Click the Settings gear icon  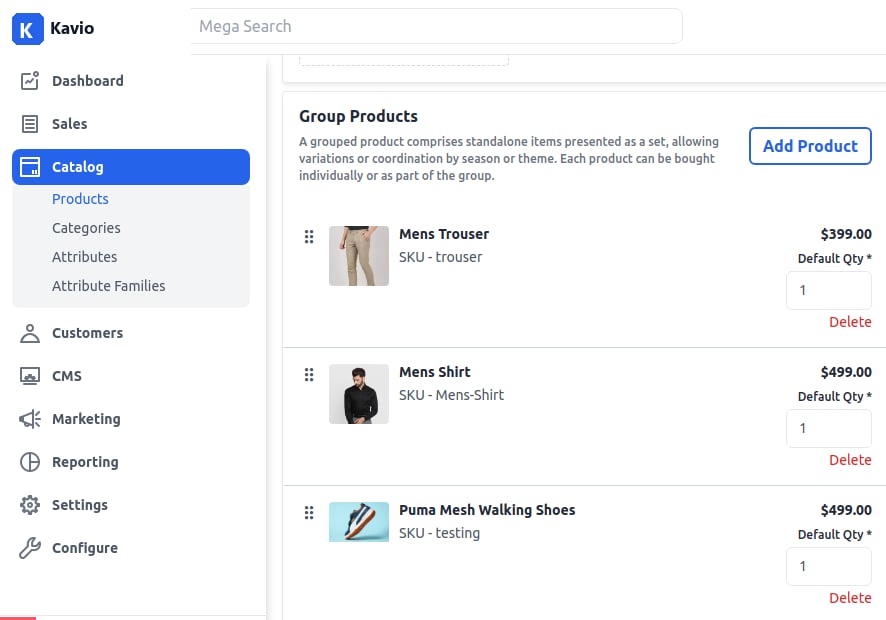pyautogui.click(x=29, y=505)
